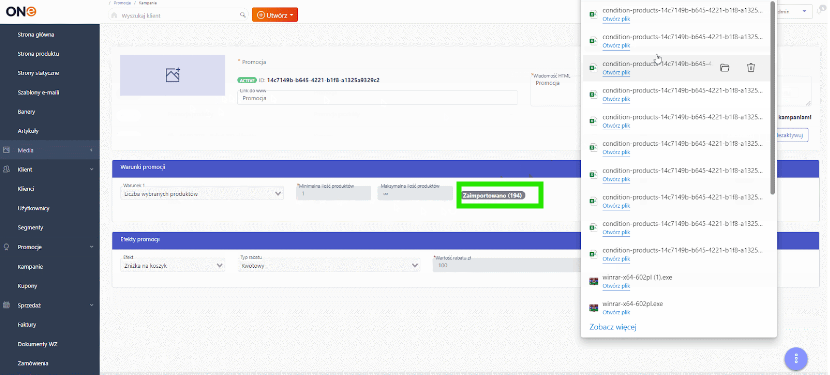Show hovered download in folder

724,67
